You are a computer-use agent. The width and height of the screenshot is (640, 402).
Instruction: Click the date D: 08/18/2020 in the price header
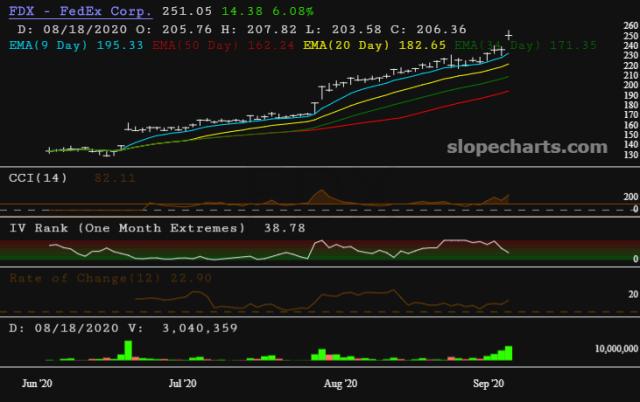coord(72,29)
